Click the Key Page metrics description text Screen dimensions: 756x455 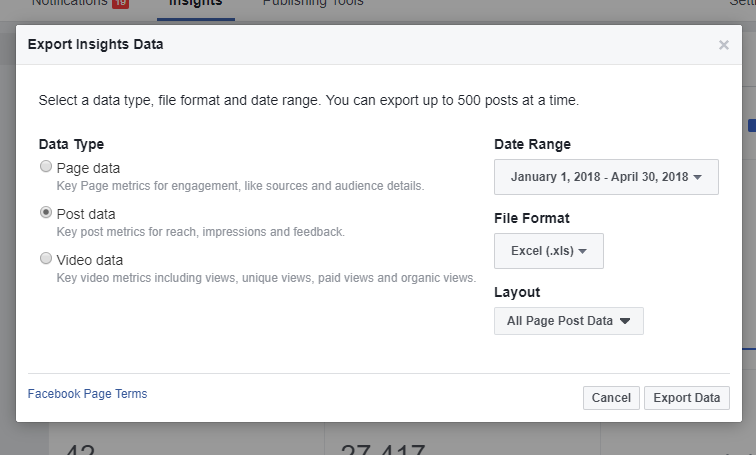tap(240, 186)
